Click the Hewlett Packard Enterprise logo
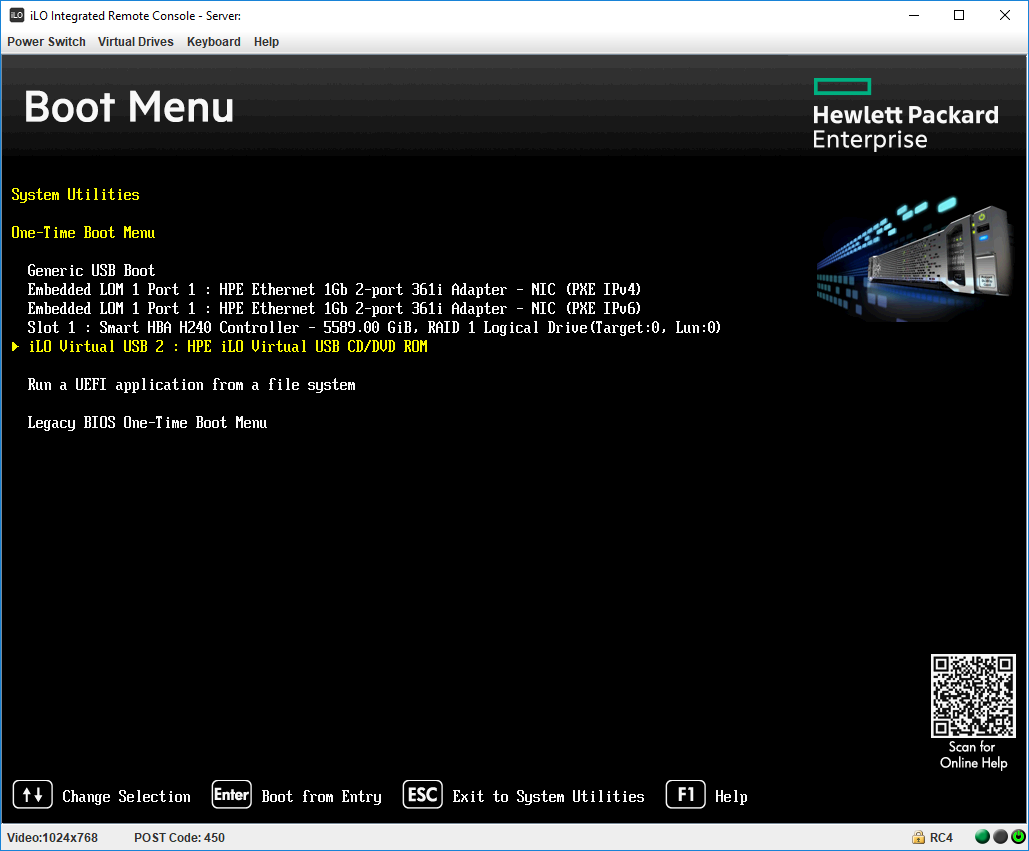 click(x=905, y=114)
